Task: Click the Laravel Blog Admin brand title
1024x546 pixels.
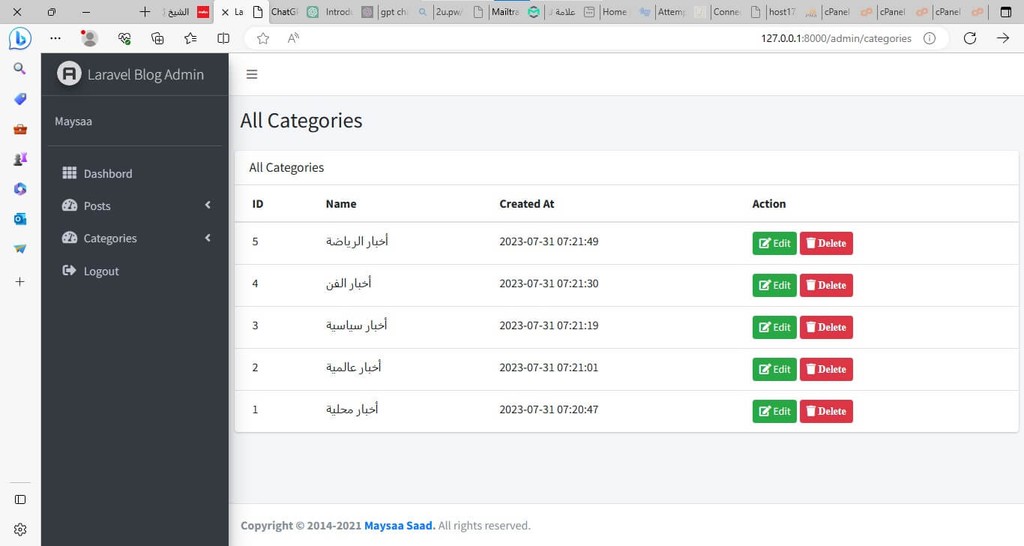Action: (146, 74)
